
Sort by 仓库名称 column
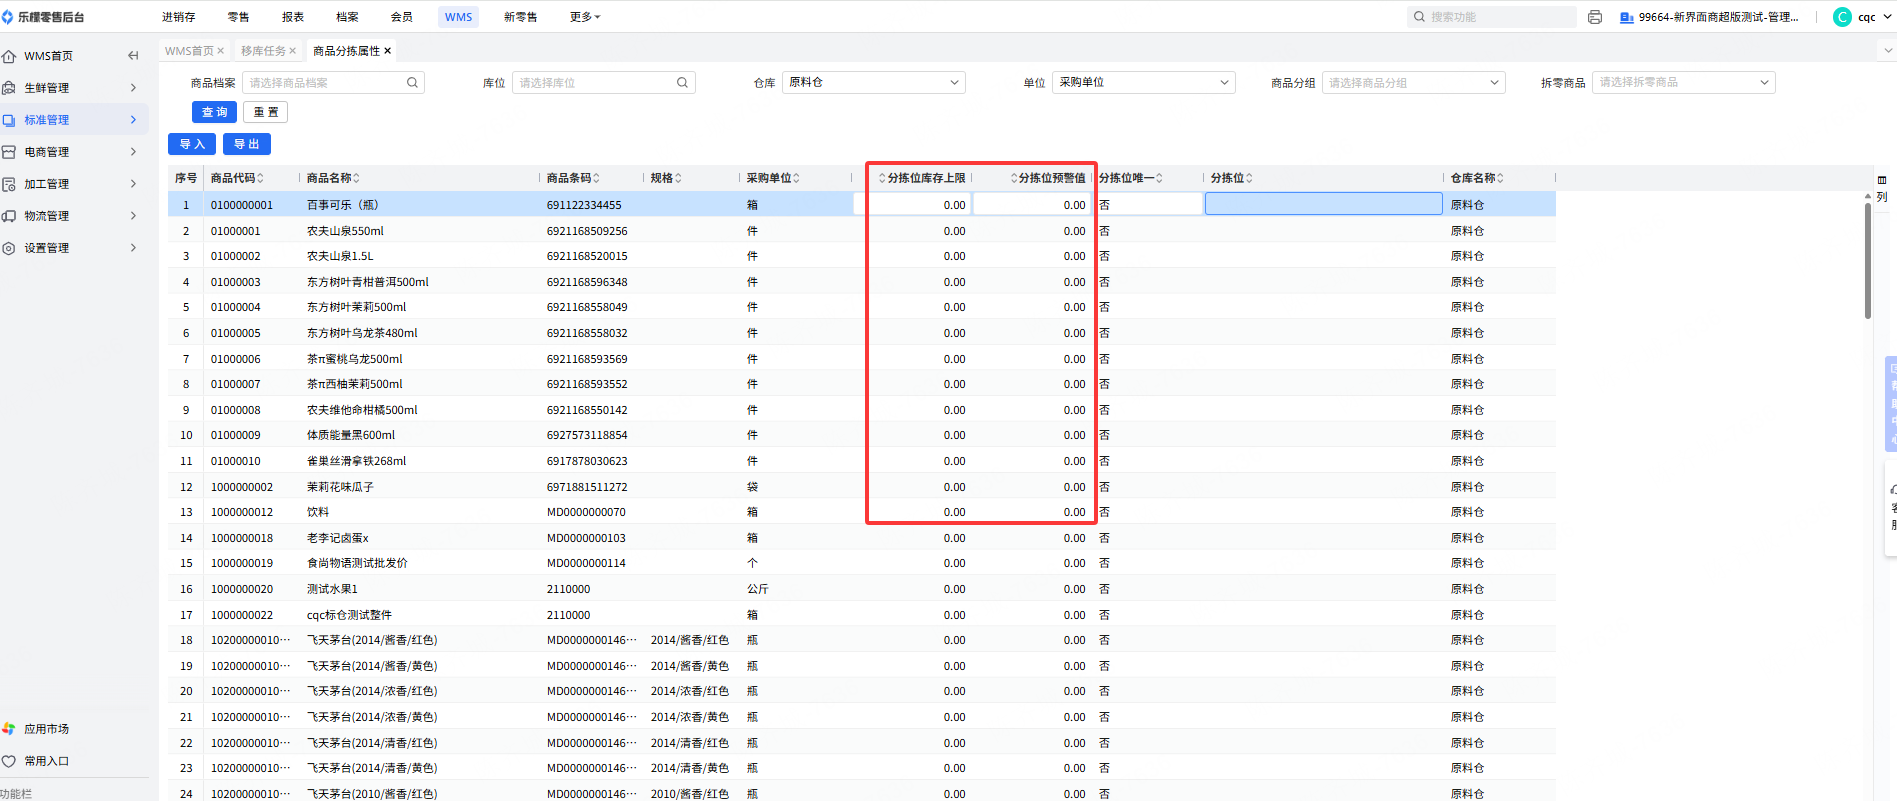pos(1500,178)
